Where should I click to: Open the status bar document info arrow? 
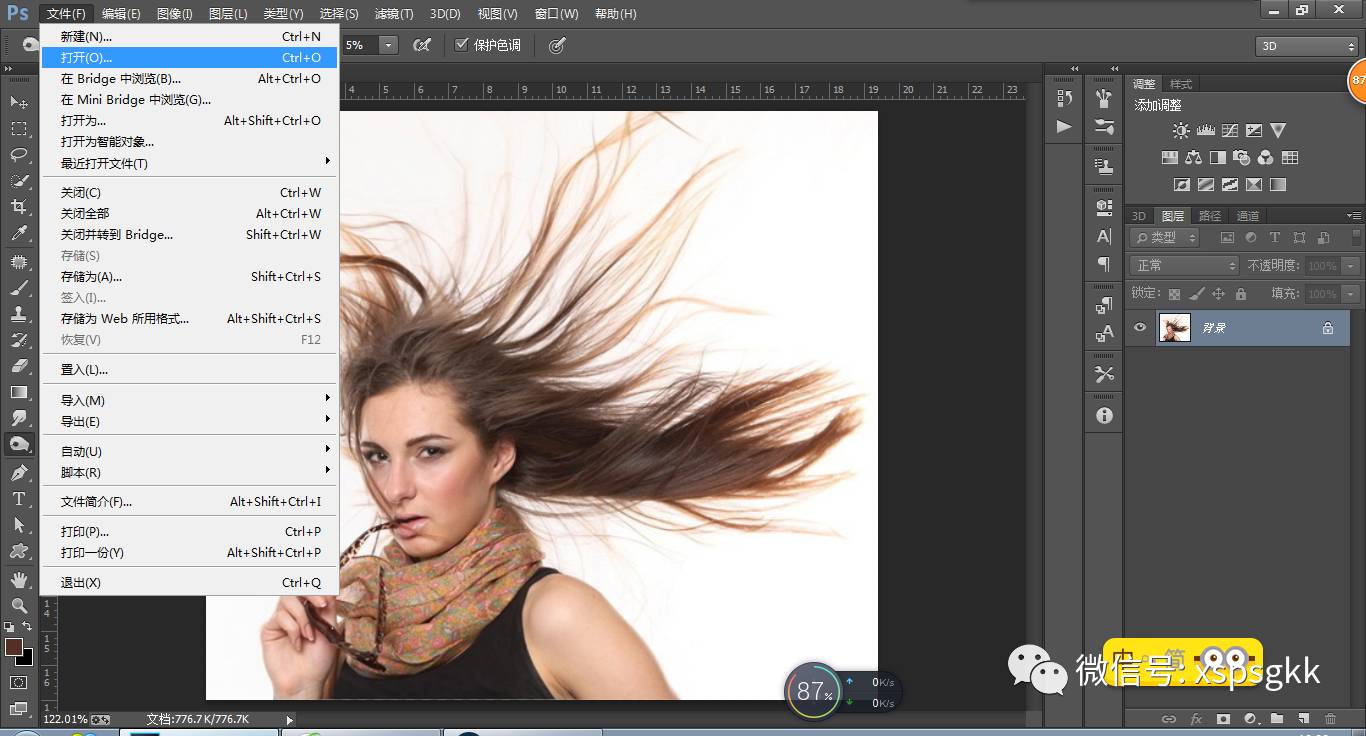pyautogui.click(x=290, y=719)
